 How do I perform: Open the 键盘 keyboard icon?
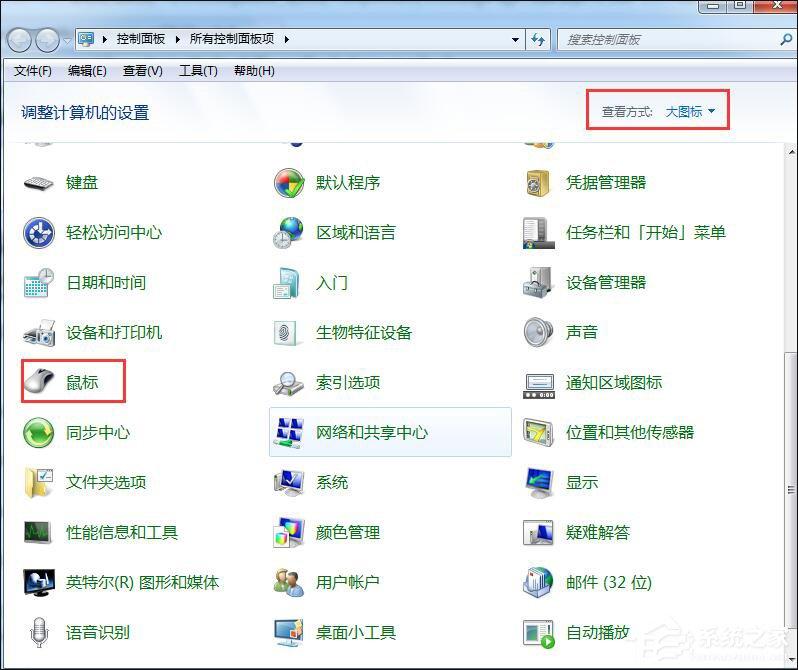point(39,183)
